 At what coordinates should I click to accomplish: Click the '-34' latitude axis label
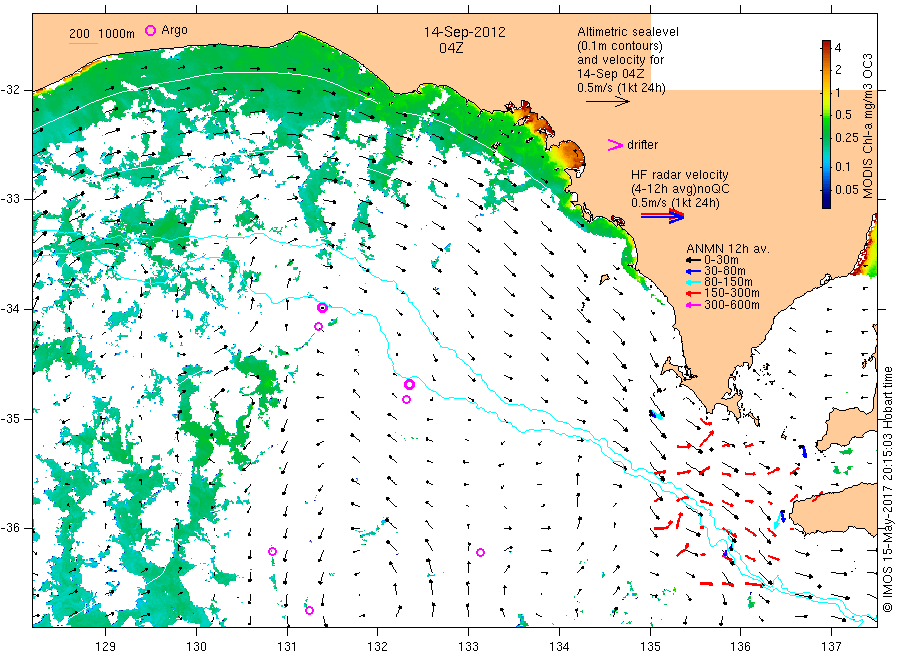(x=11, y=309)
